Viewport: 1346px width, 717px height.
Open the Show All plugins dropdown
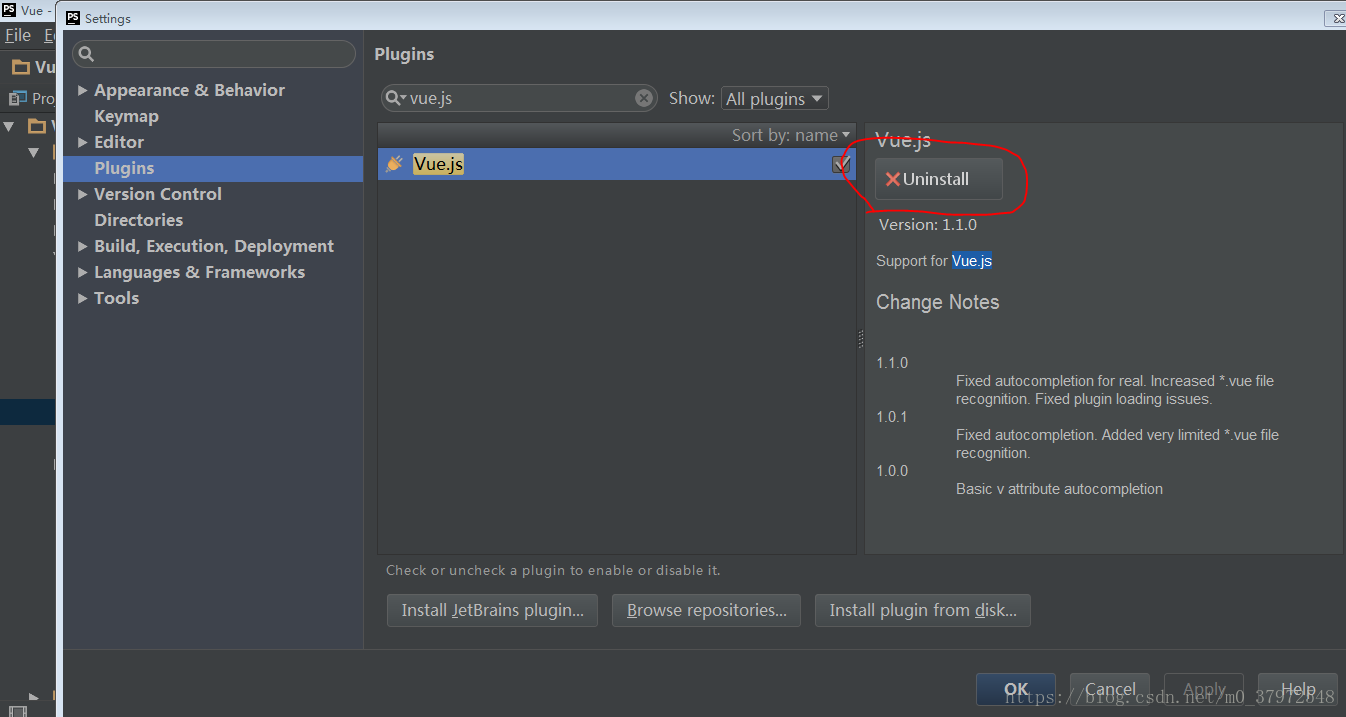point(774,98)
